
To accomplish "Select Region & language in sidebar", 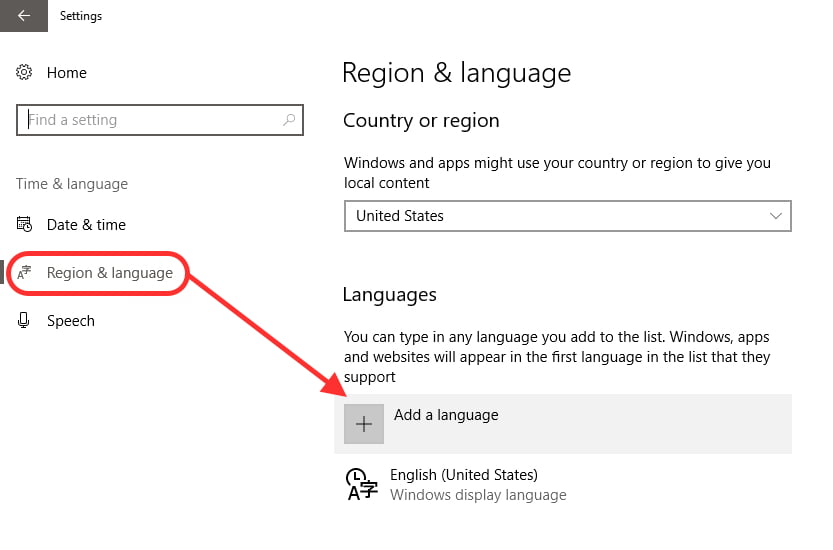I will [109, 273].
